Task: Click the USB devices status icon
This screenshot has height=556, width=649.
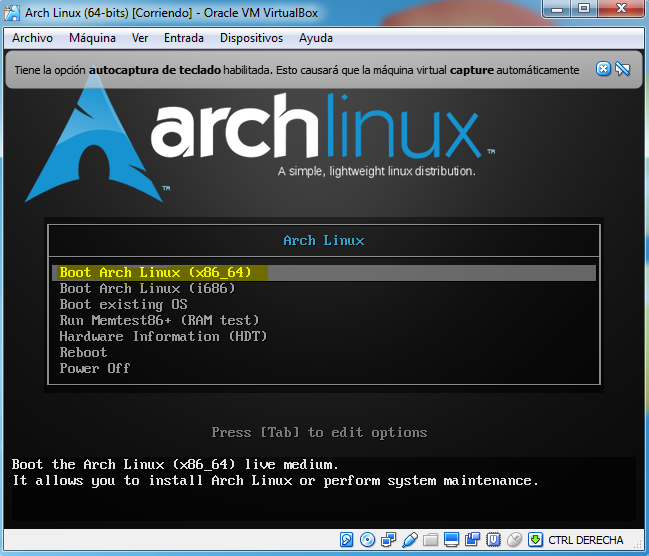Action: point(410,541)
